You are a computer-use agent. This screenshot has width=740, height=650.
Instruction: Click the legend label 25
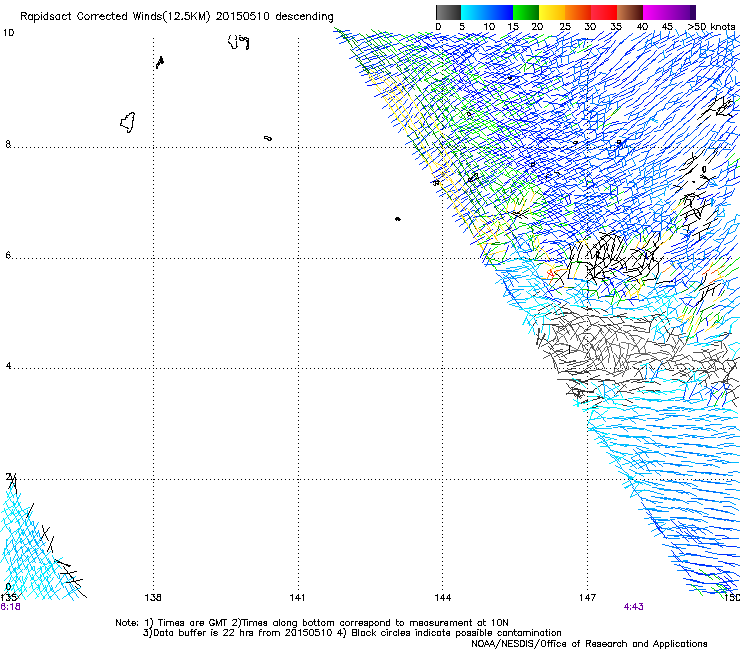565,26
